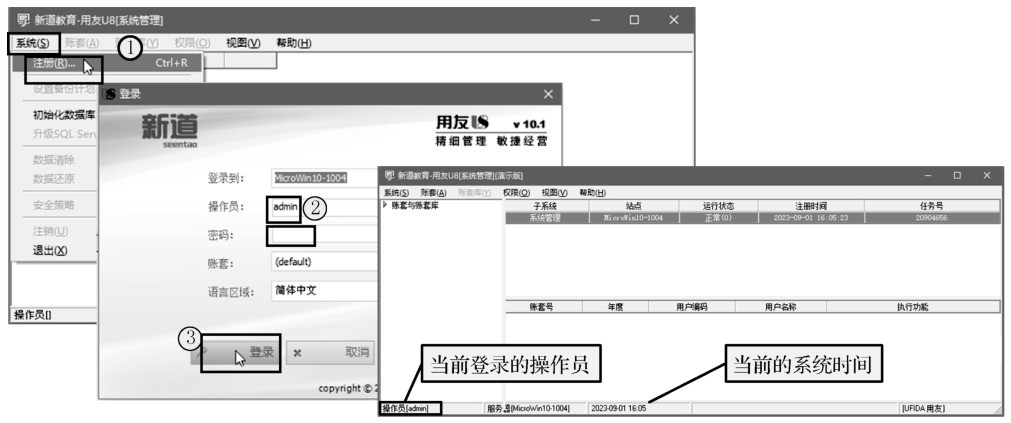Click 正常(0) status cell
Screen dimensions: 1011x423
pos(718,218)
